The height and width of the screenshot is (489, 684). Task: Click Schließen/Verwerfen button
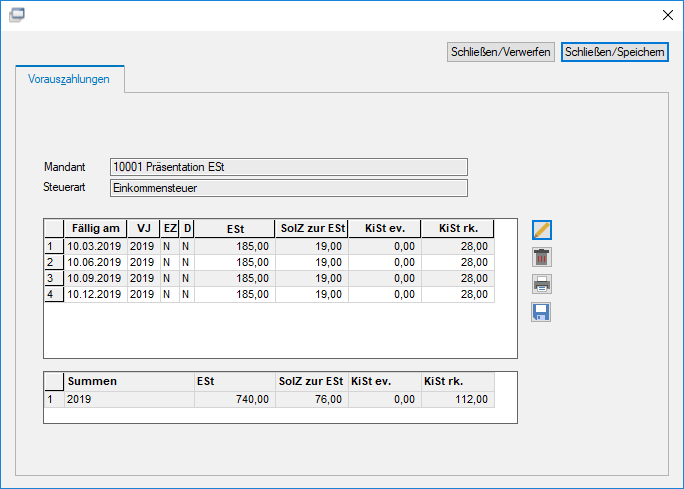[x=500, y=52]
